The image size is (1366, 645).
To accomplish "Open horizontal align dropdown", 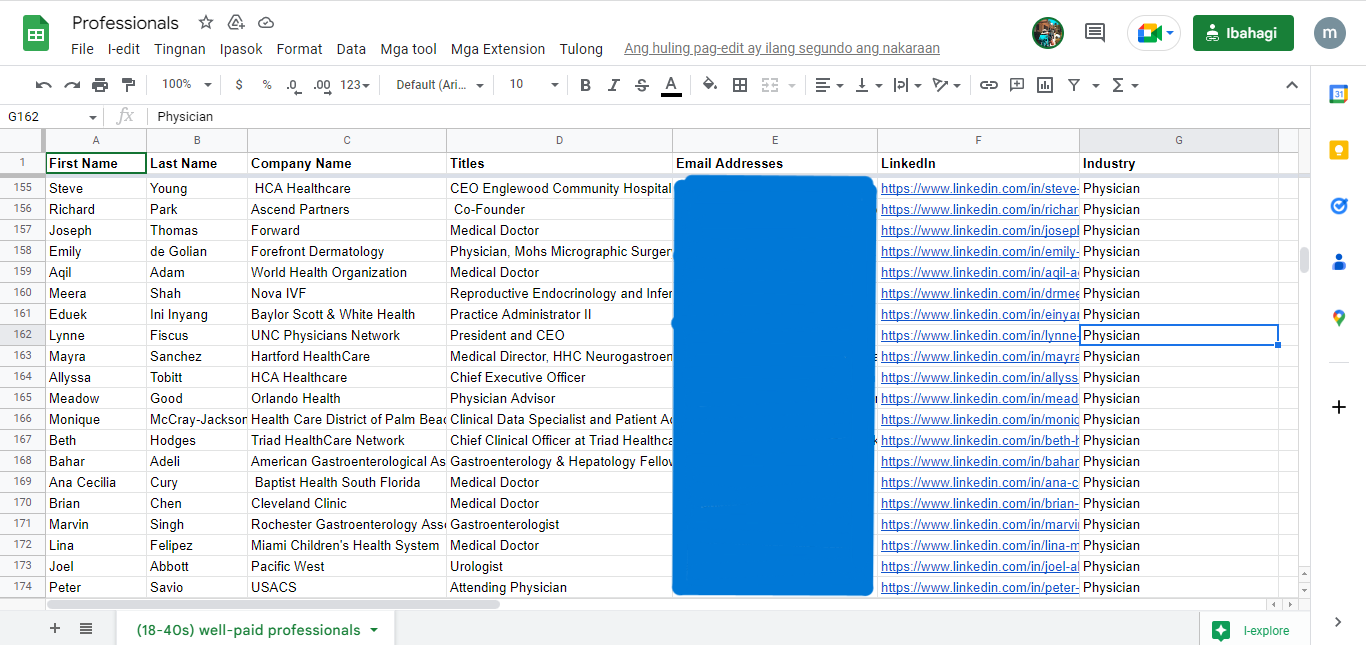I will [x=829, y=85].
